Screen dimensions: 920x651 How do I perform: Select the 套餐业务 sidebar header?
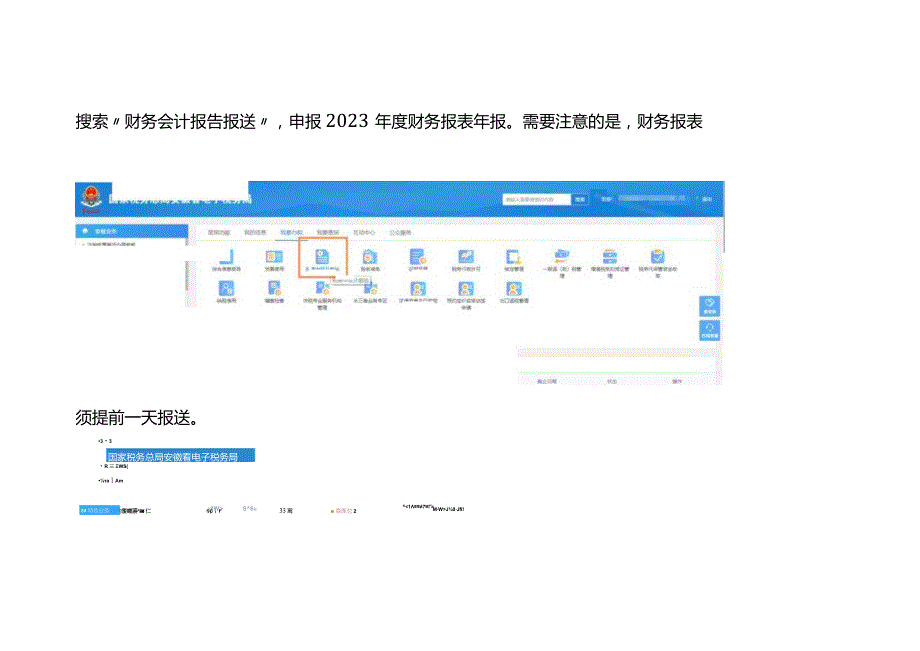(132, 231)
